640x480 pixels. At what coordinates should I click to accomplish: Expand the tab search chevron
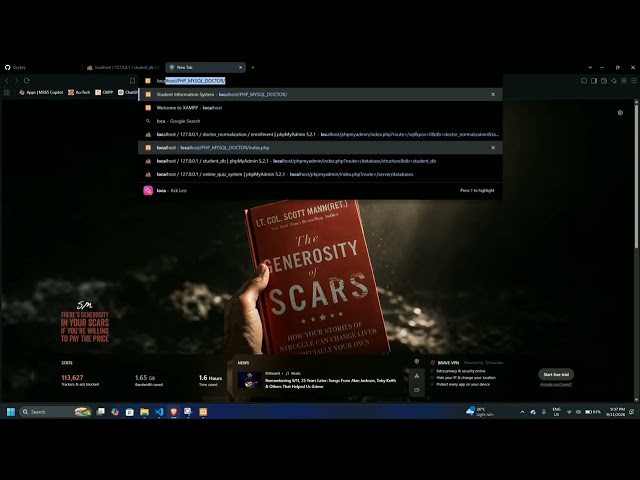tap(590, 67)
